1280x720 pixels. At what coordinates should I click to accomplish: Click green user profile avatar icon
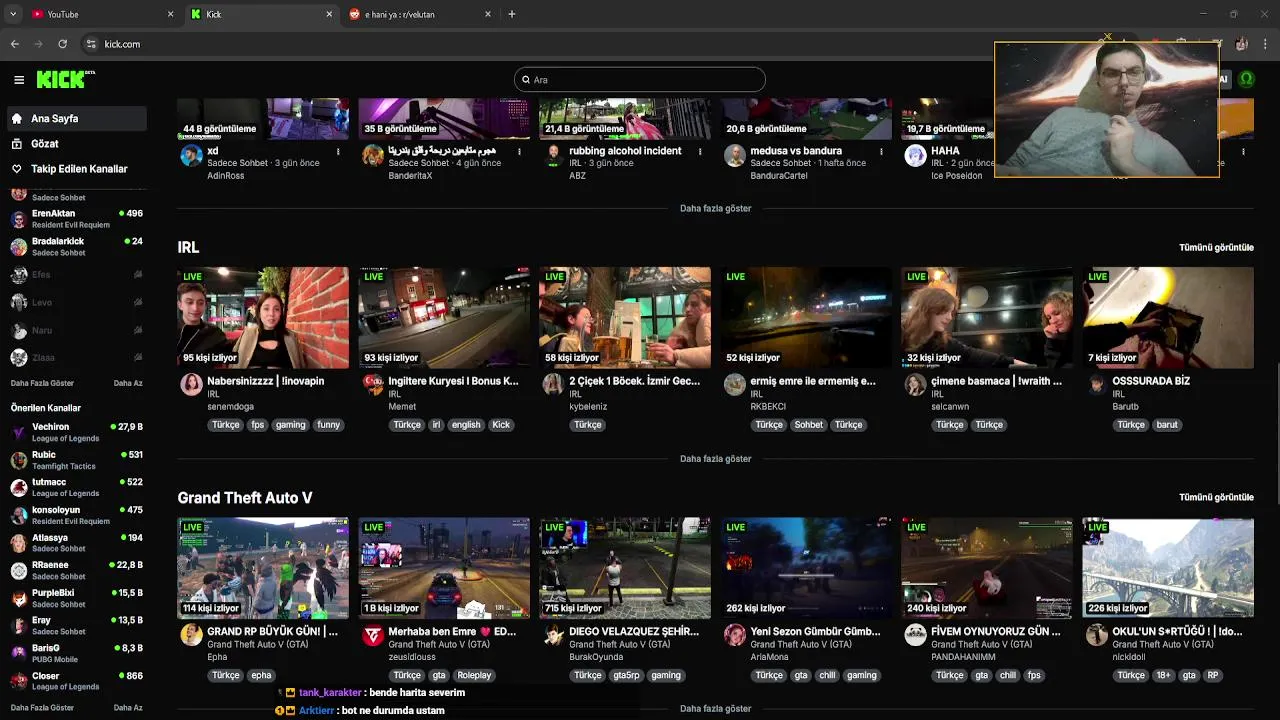[1246, 79]
